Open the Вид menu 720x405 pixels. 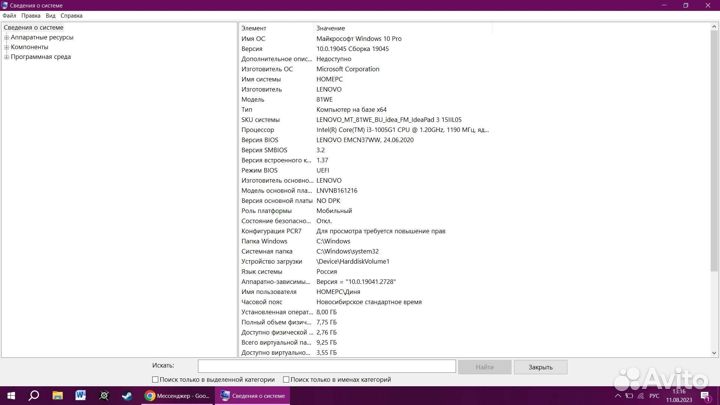pyautogui.click(x=51, y=16)
